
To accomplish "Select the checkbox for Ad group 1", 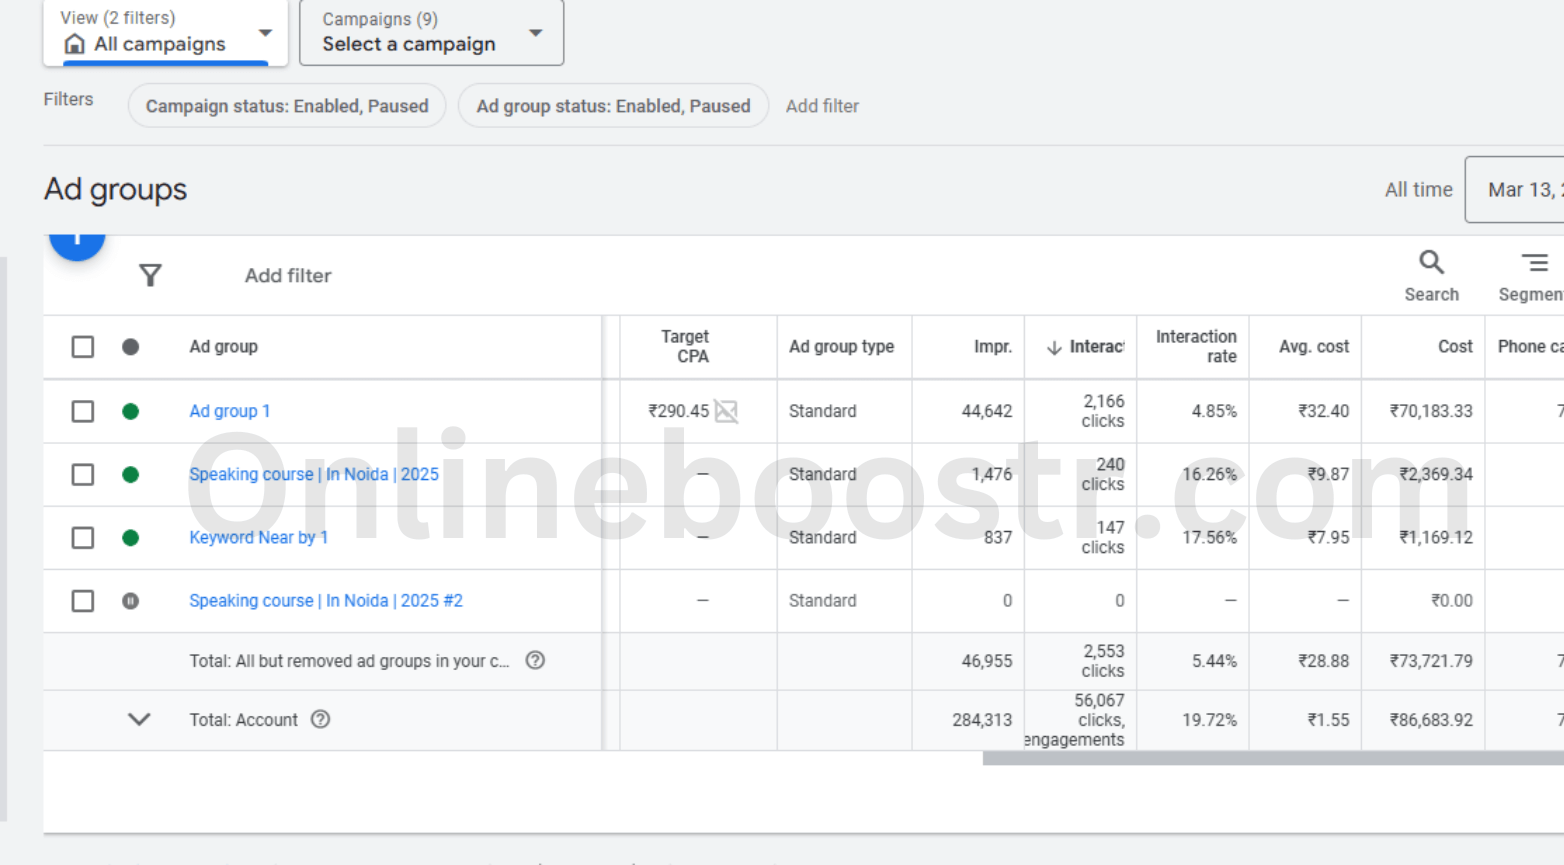I will 83,411.
